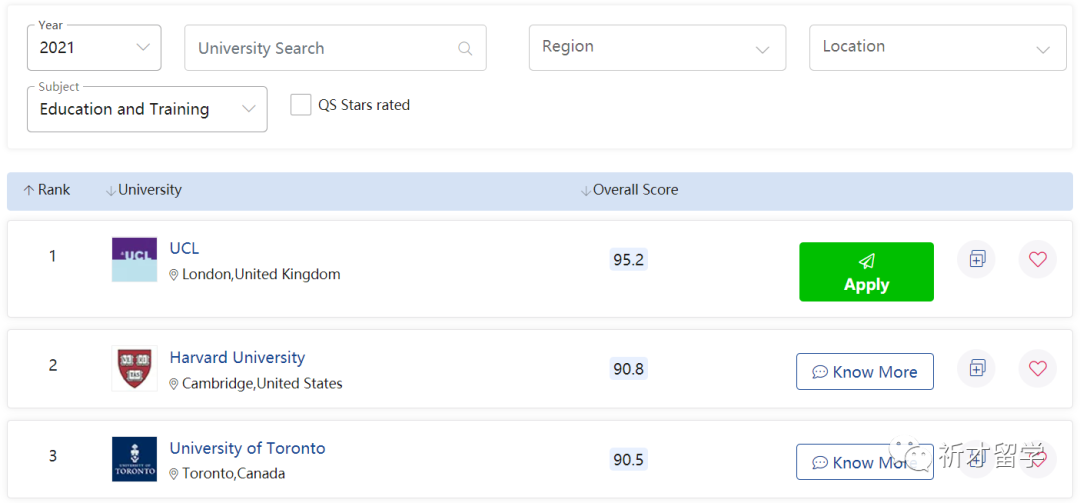Click the UCL logo thumbnail
Screen dimensions: 1080x503
134,259
